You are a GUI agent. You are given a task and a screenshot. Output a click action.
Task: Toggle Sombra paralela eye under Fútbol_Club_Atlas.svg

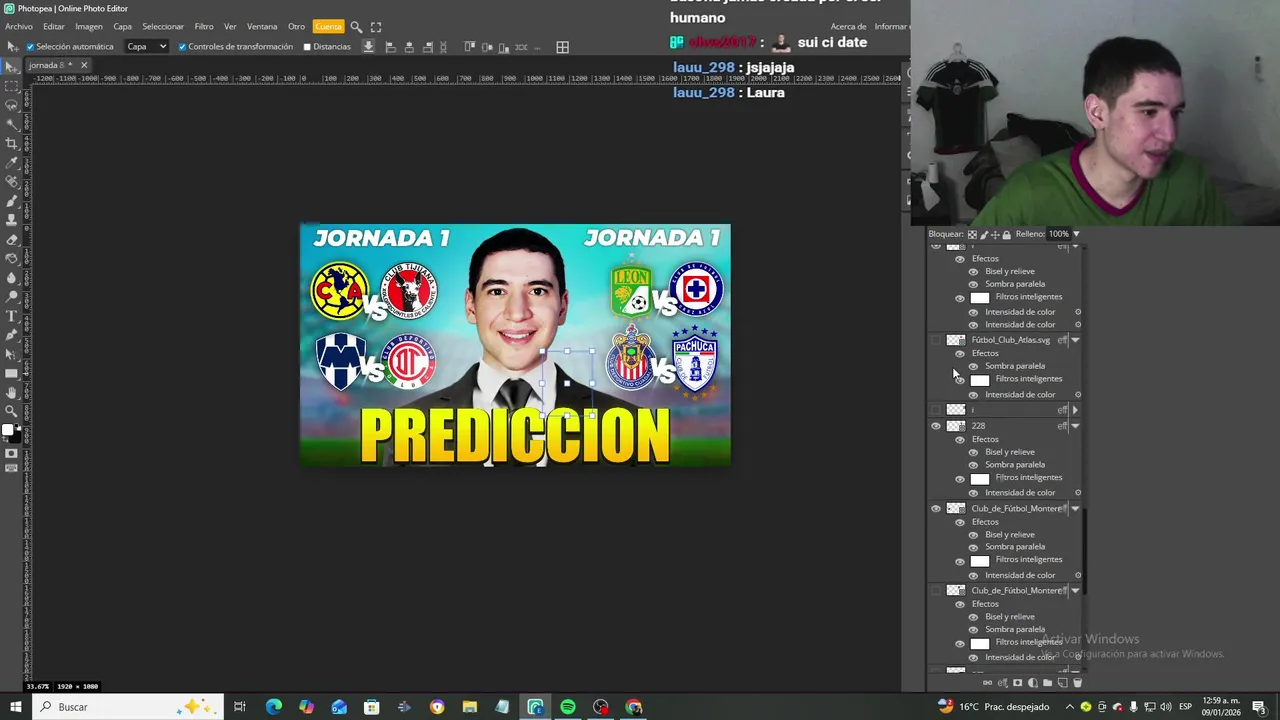[973, 366]
